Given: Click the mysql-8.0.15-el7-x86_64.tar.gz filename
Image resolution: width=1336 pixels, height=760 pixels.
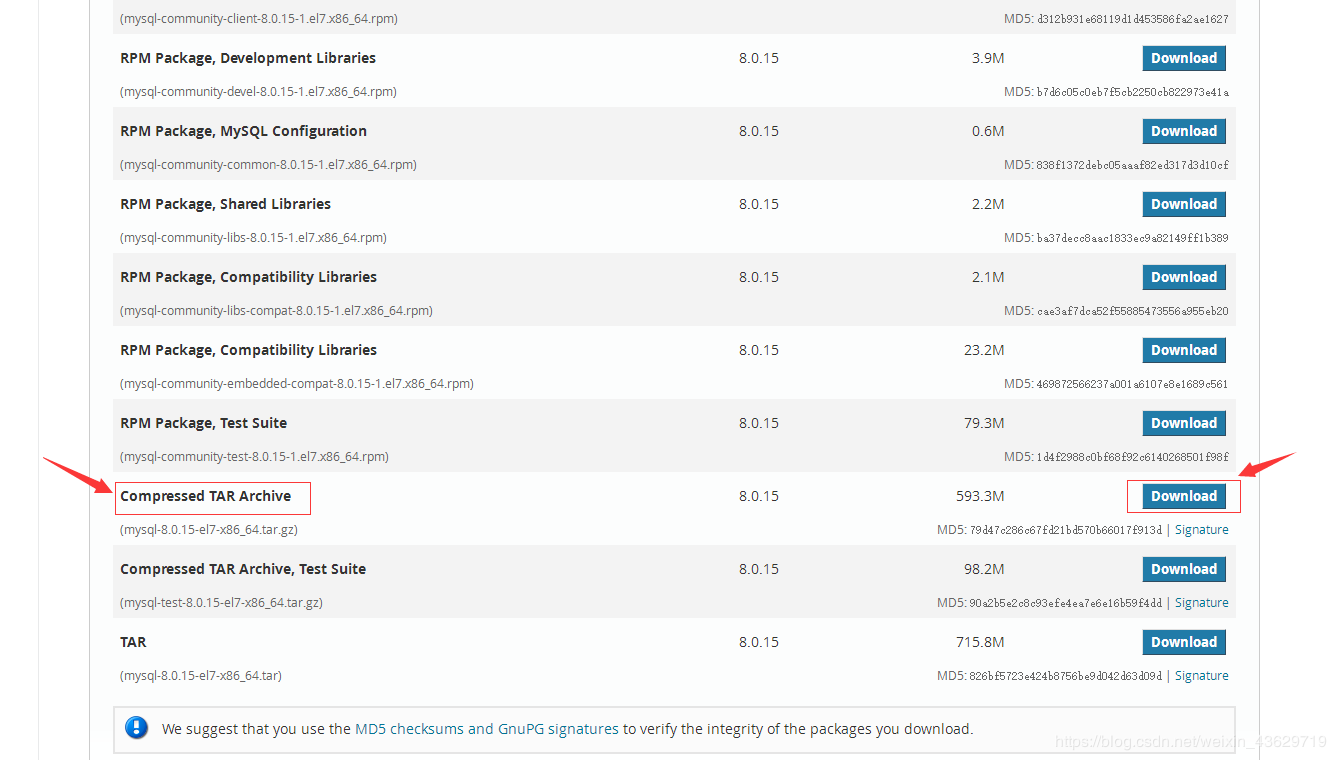Looking at the screenshot, I should point(208,530).
